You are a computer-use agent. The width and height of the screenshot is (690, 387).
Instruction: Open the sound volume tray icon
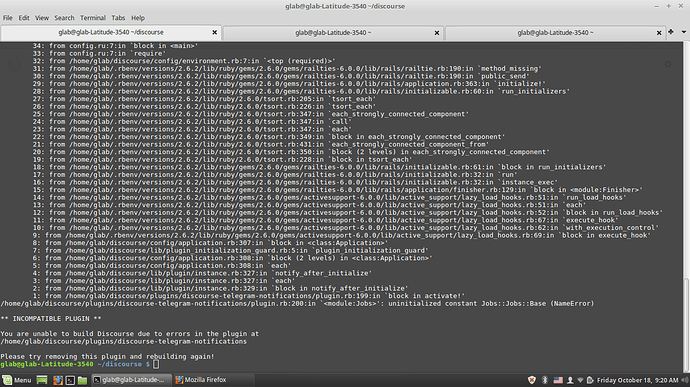click(x=685, y=380)
